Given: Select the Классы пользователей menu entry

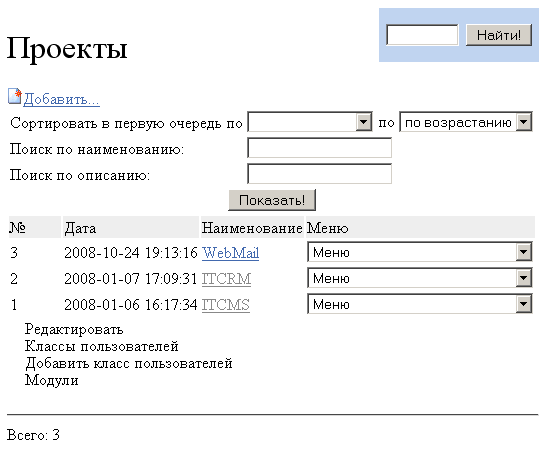Looking at the screenshot, I should coord(101,346).
